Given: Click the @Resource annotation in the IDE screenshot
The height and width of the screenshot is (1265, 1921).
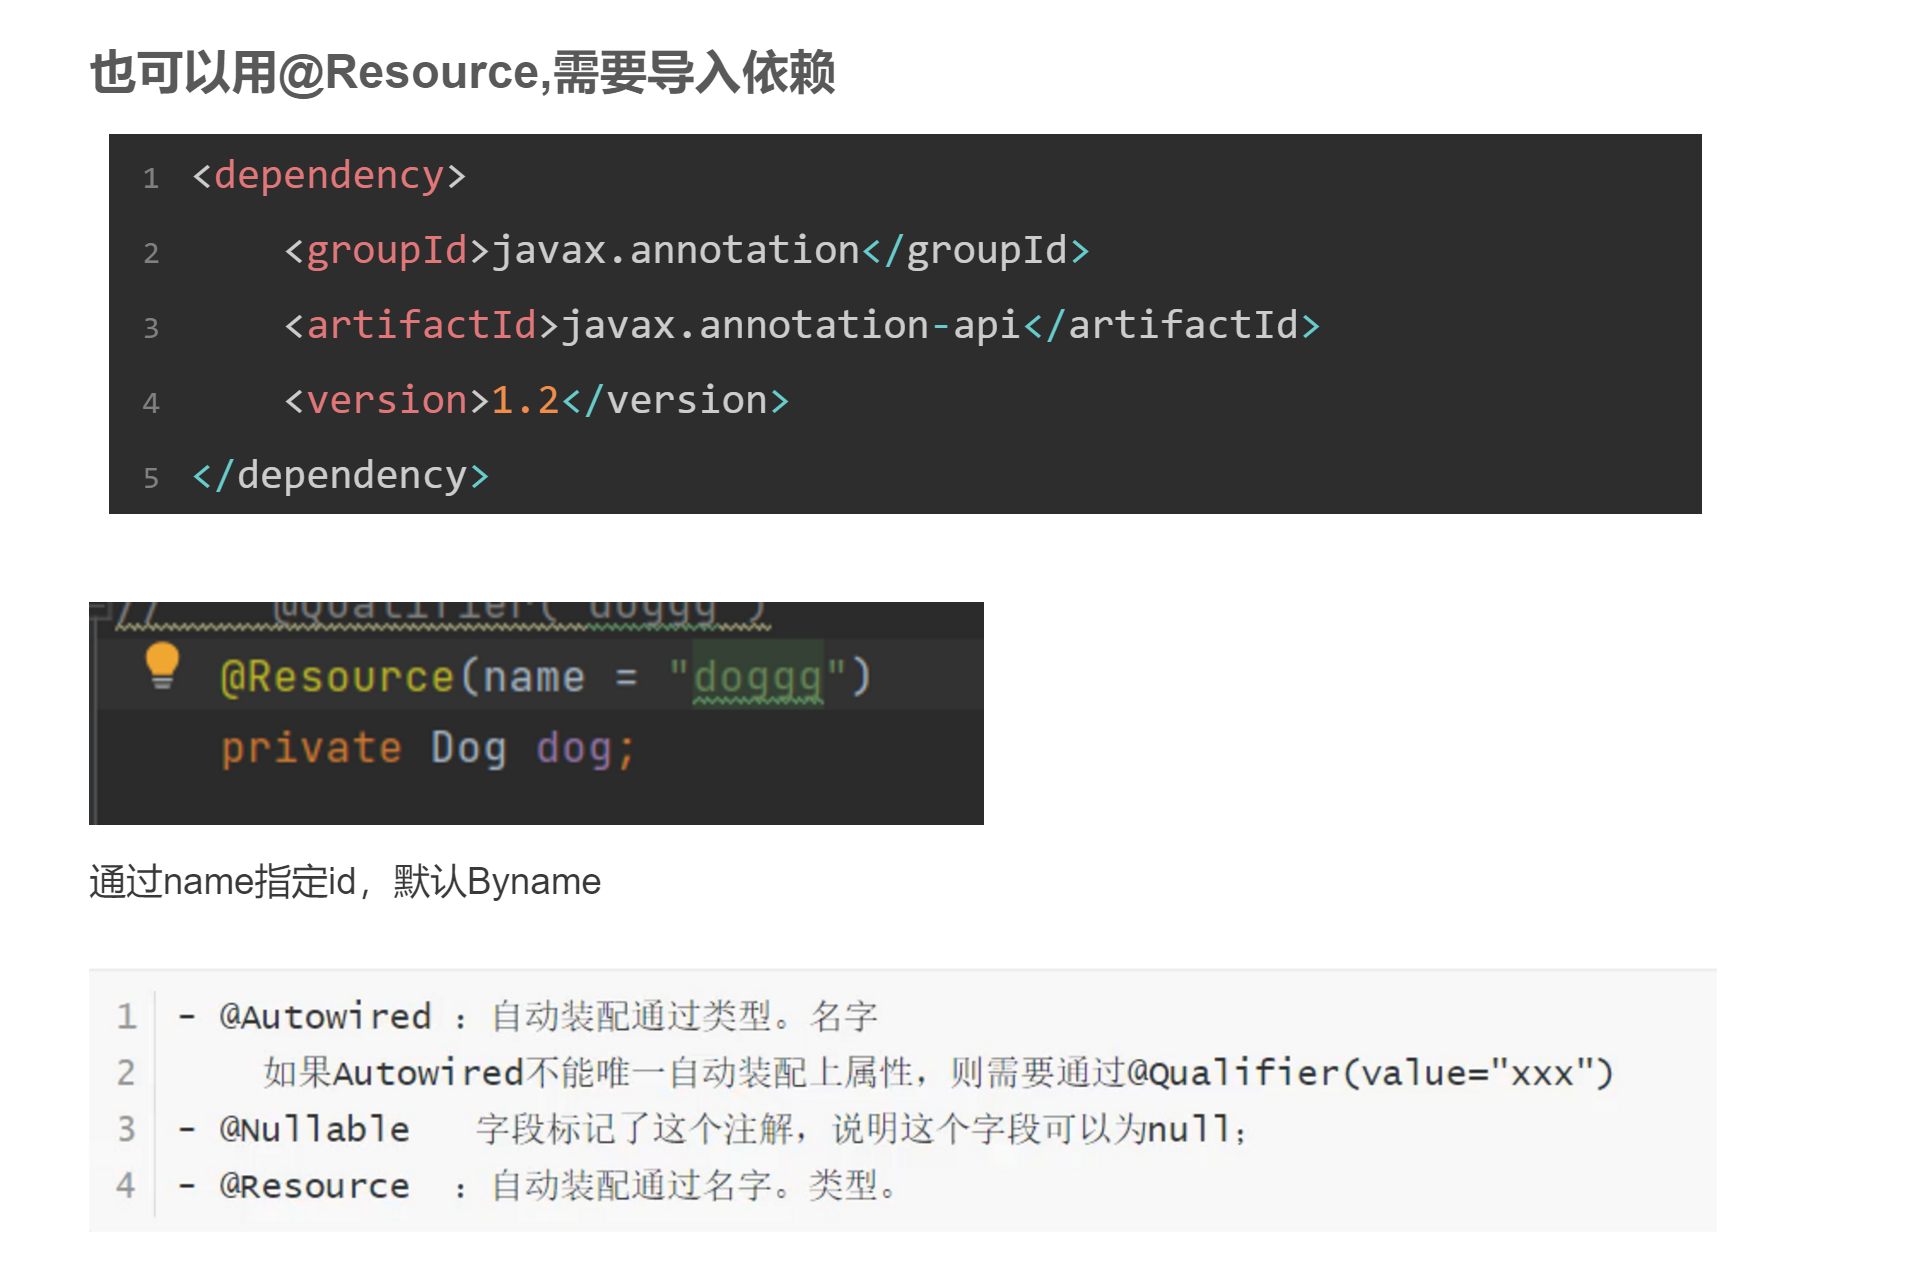Looking at the screenshot, I should point(336,677).
